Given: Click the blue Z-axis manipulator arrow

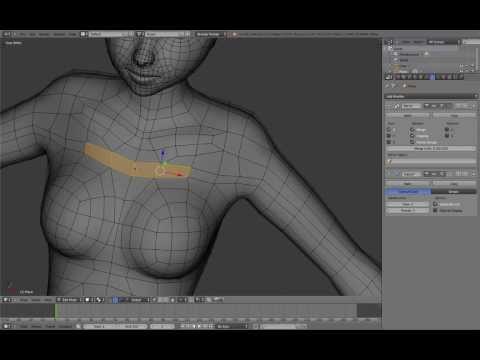Looking at the screenshot, I should coord(163,154).
